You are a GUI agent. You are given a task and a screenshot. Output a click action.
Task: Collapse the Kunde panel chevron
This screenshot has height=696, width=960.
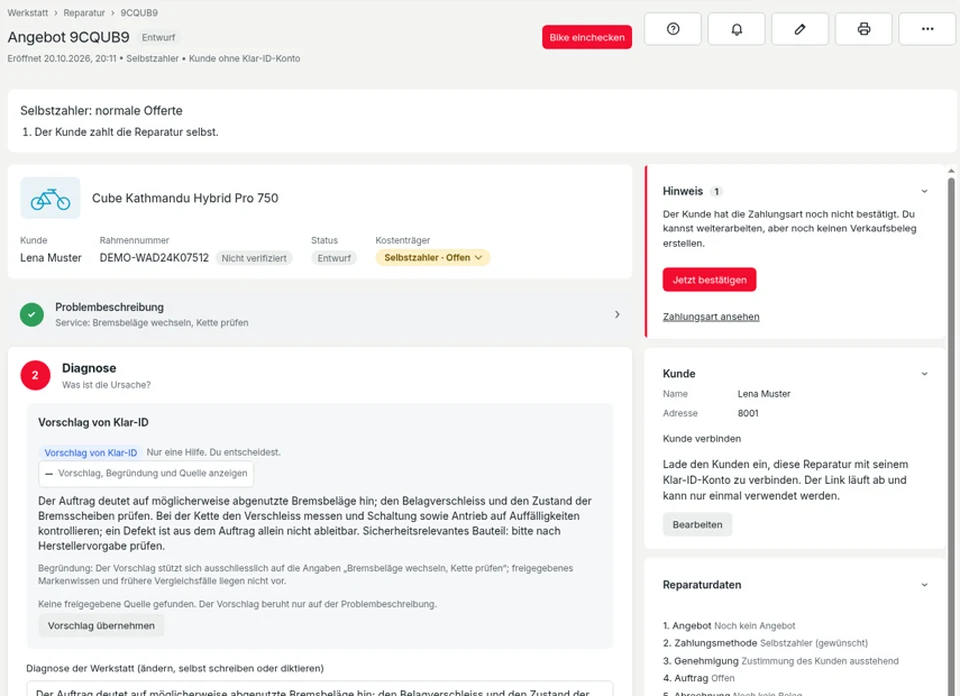coord(924,373)
